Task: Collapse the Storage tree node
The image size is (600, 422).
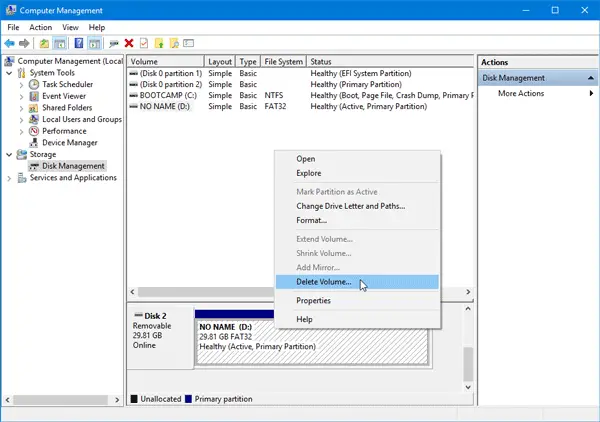Action: point(9,155)
